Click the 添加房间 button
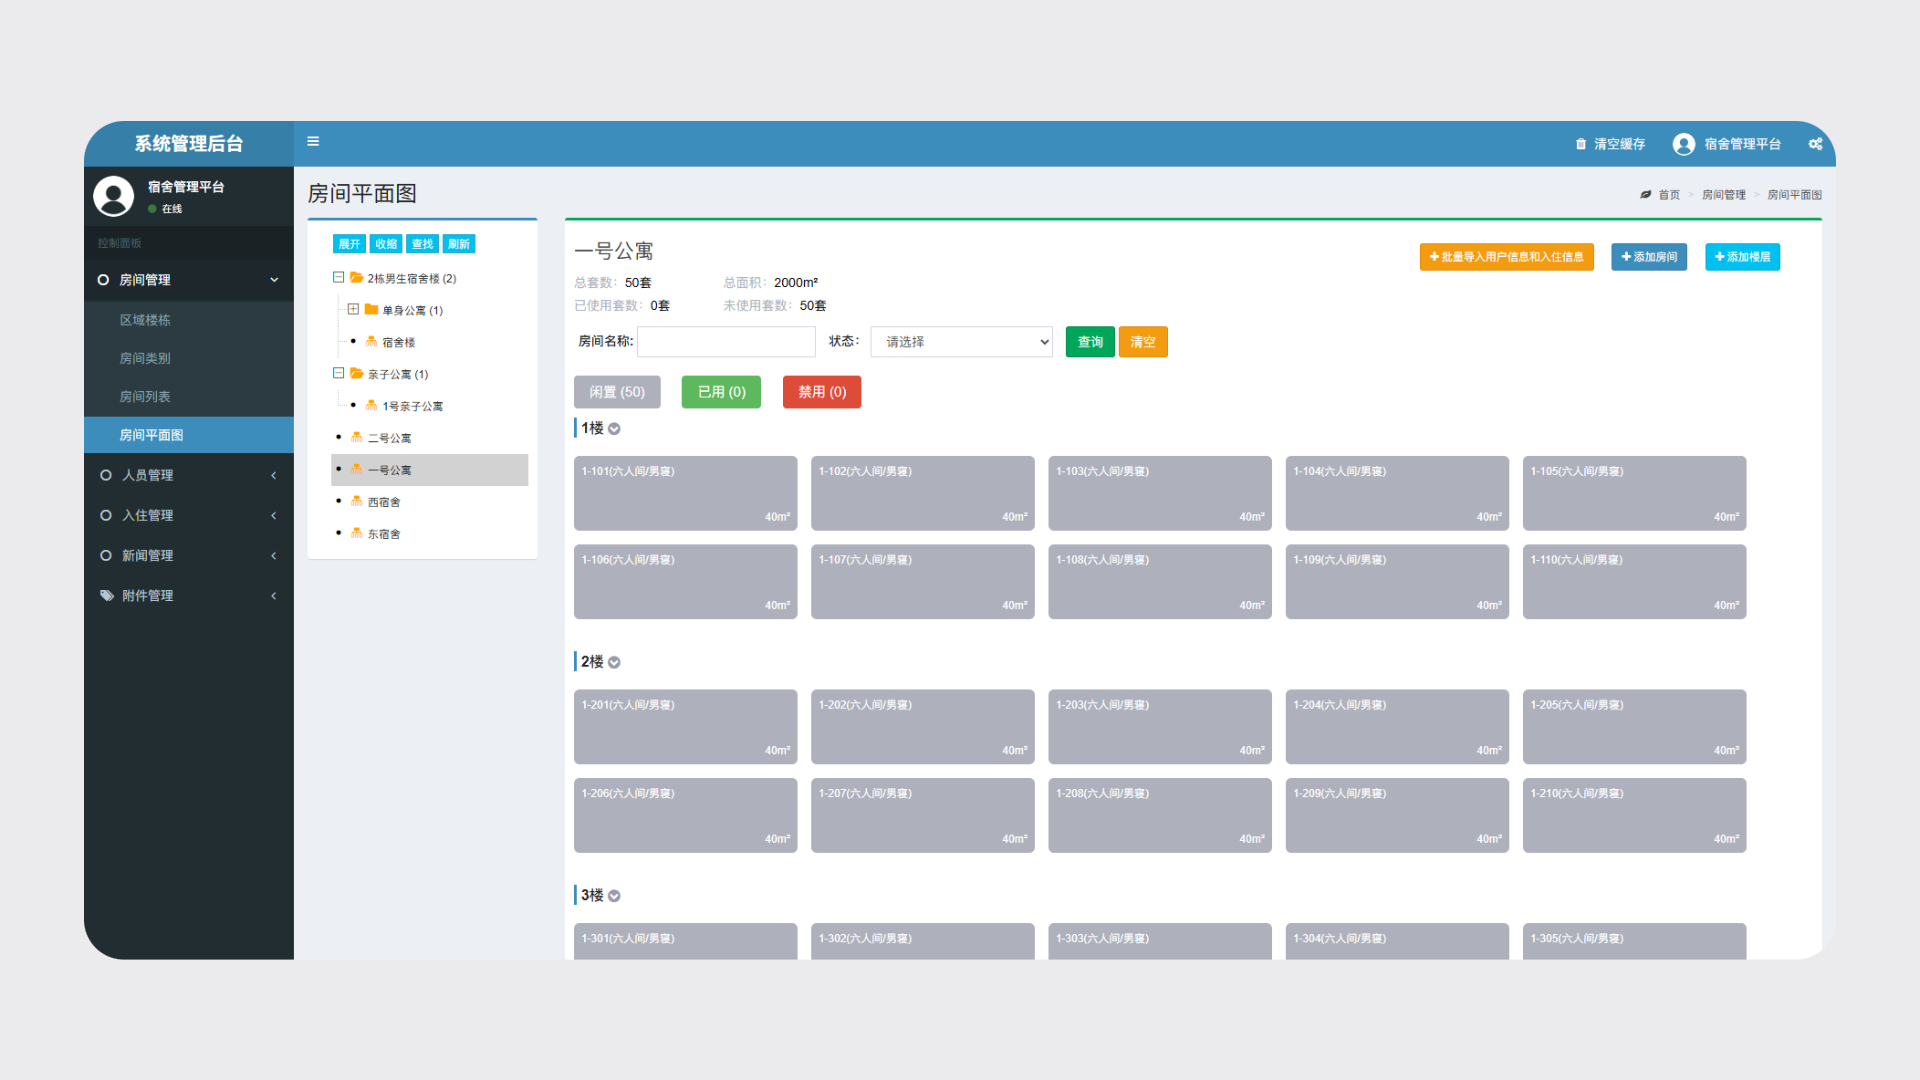1920x1080 pixels. [1648, 257]
